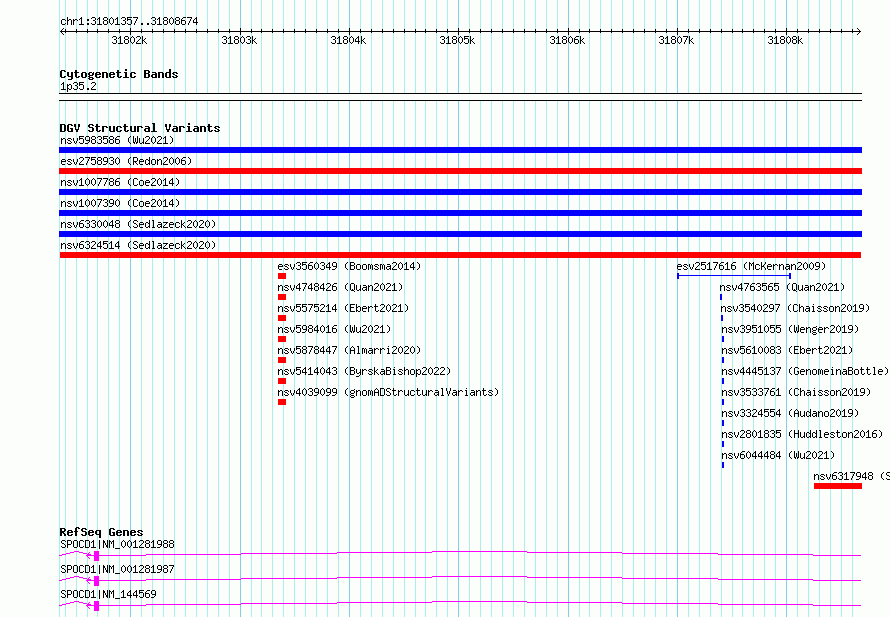
Task: Click the right arrowhead of the ruler
Action: 859,31
